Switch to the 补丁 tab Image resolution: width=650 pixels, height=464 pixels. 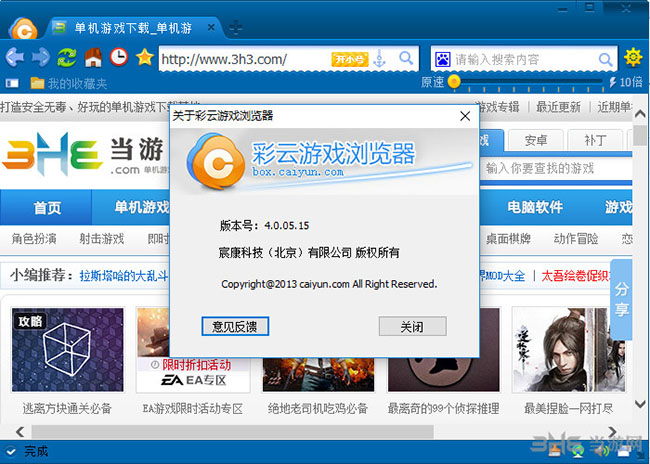[x=595, y=141]
